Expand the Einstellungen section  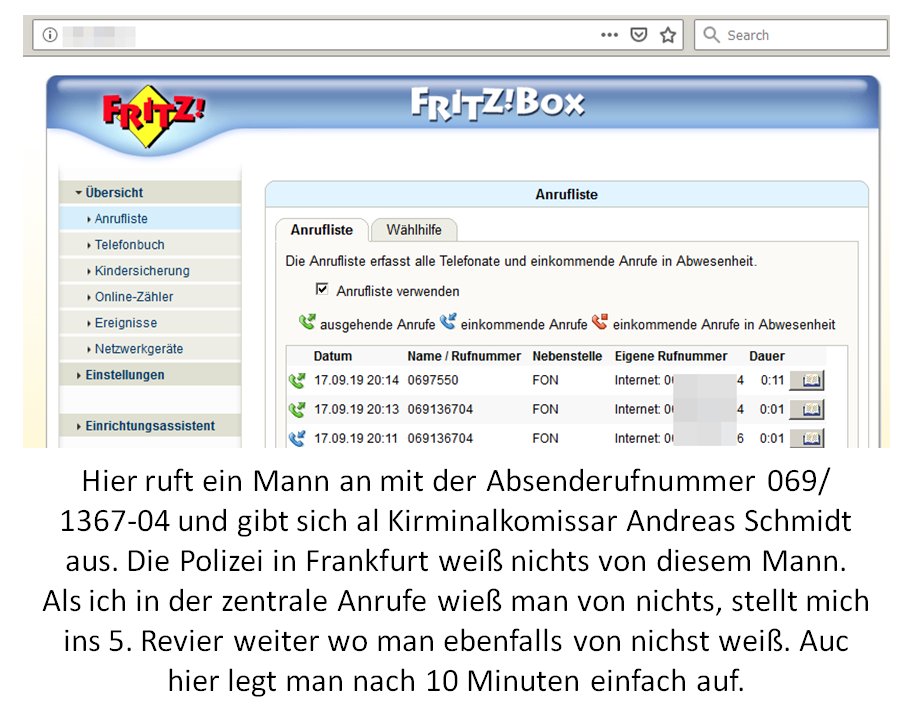pos(150,374)
